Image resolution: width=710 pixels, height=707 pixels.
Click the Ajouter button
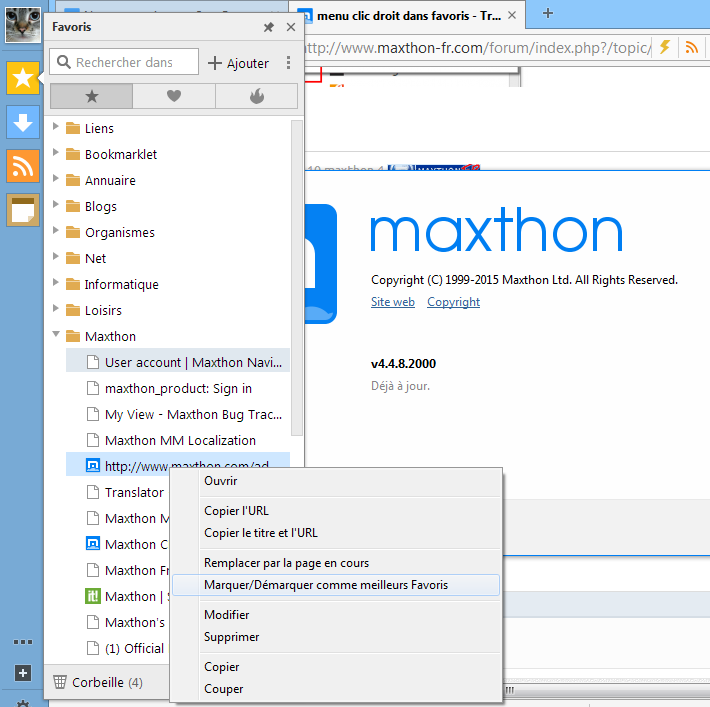click(238, 63)
